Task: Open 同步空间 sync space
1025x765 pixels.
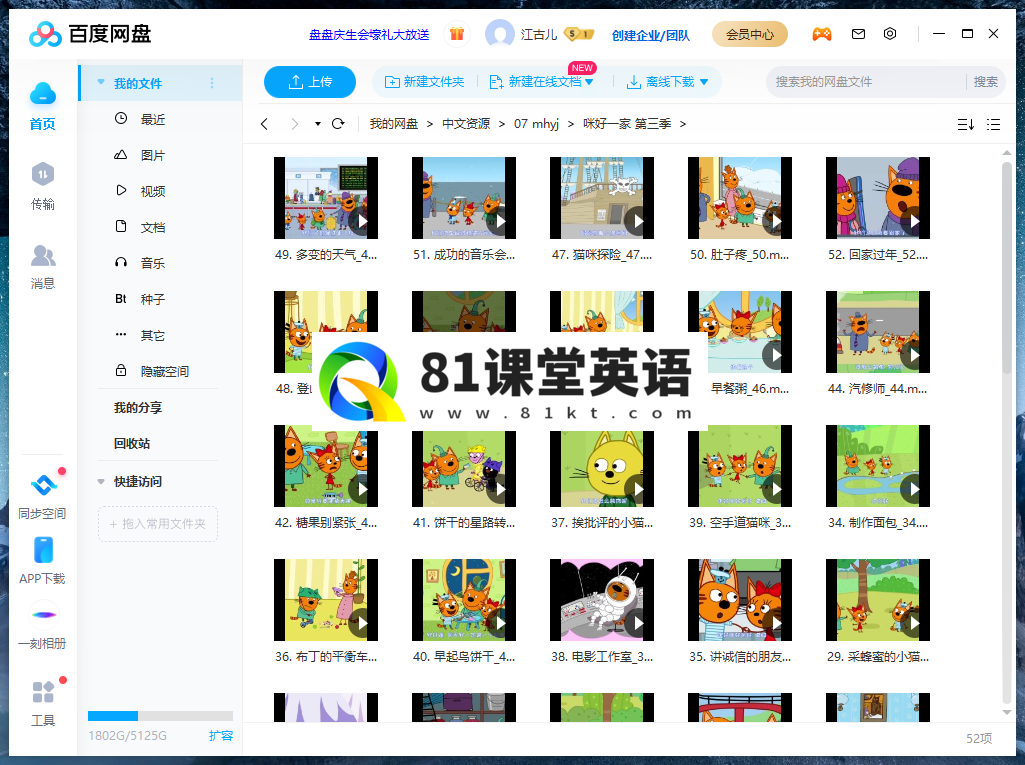Action: point(42,496)
